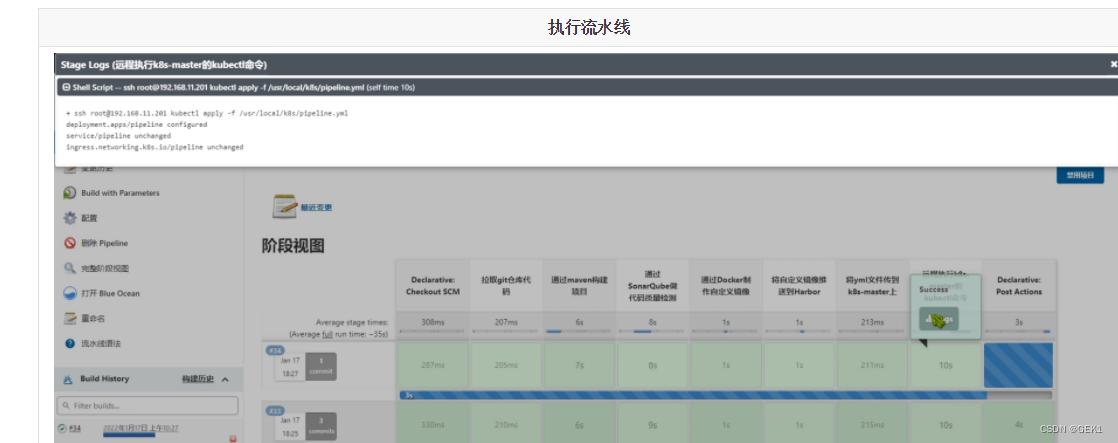Image resolution: width=1118 pixels, height=443 pixels.
Task: Click the 210ms cell of build #33
Action: click(506, 424)
